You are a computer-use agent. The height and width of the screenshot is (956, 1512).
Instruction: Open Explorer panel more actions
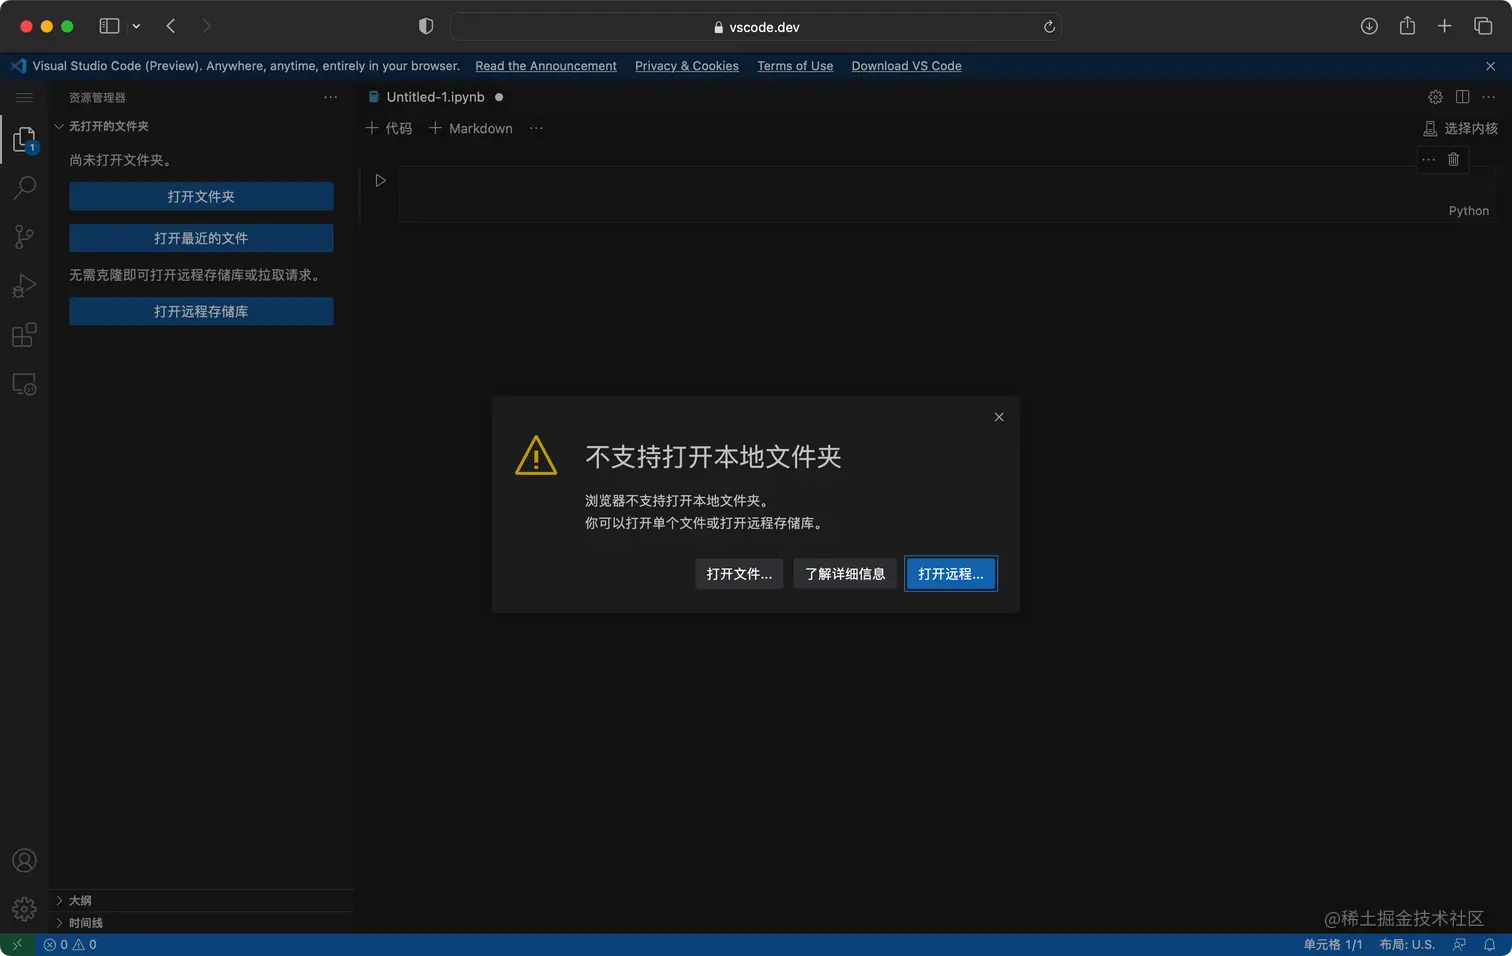coord(330,97)
